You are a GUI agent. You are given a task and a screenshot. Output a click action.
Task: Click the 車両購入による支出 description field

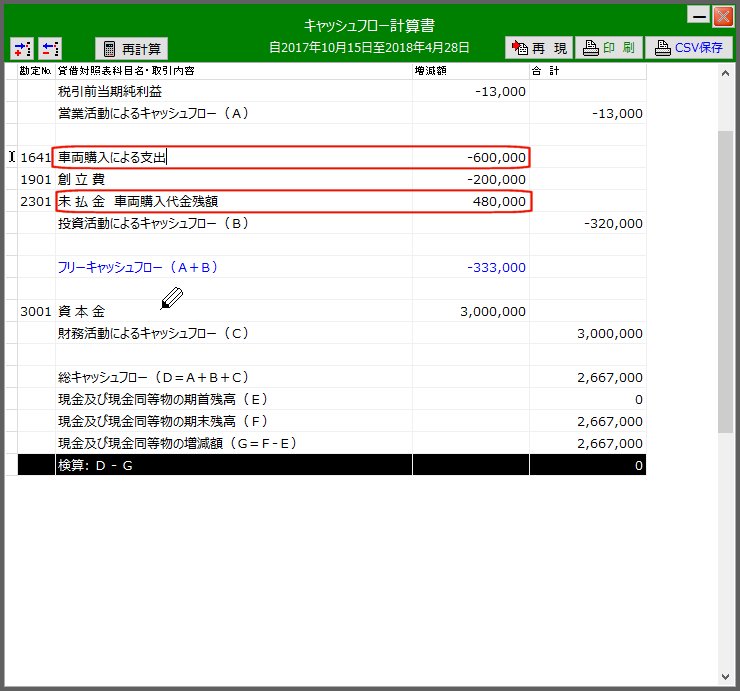pos(232,157)
